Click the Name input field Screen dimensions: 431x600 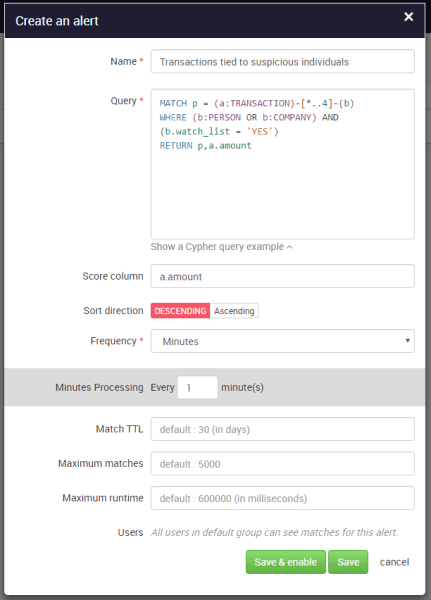pos(282,61)
